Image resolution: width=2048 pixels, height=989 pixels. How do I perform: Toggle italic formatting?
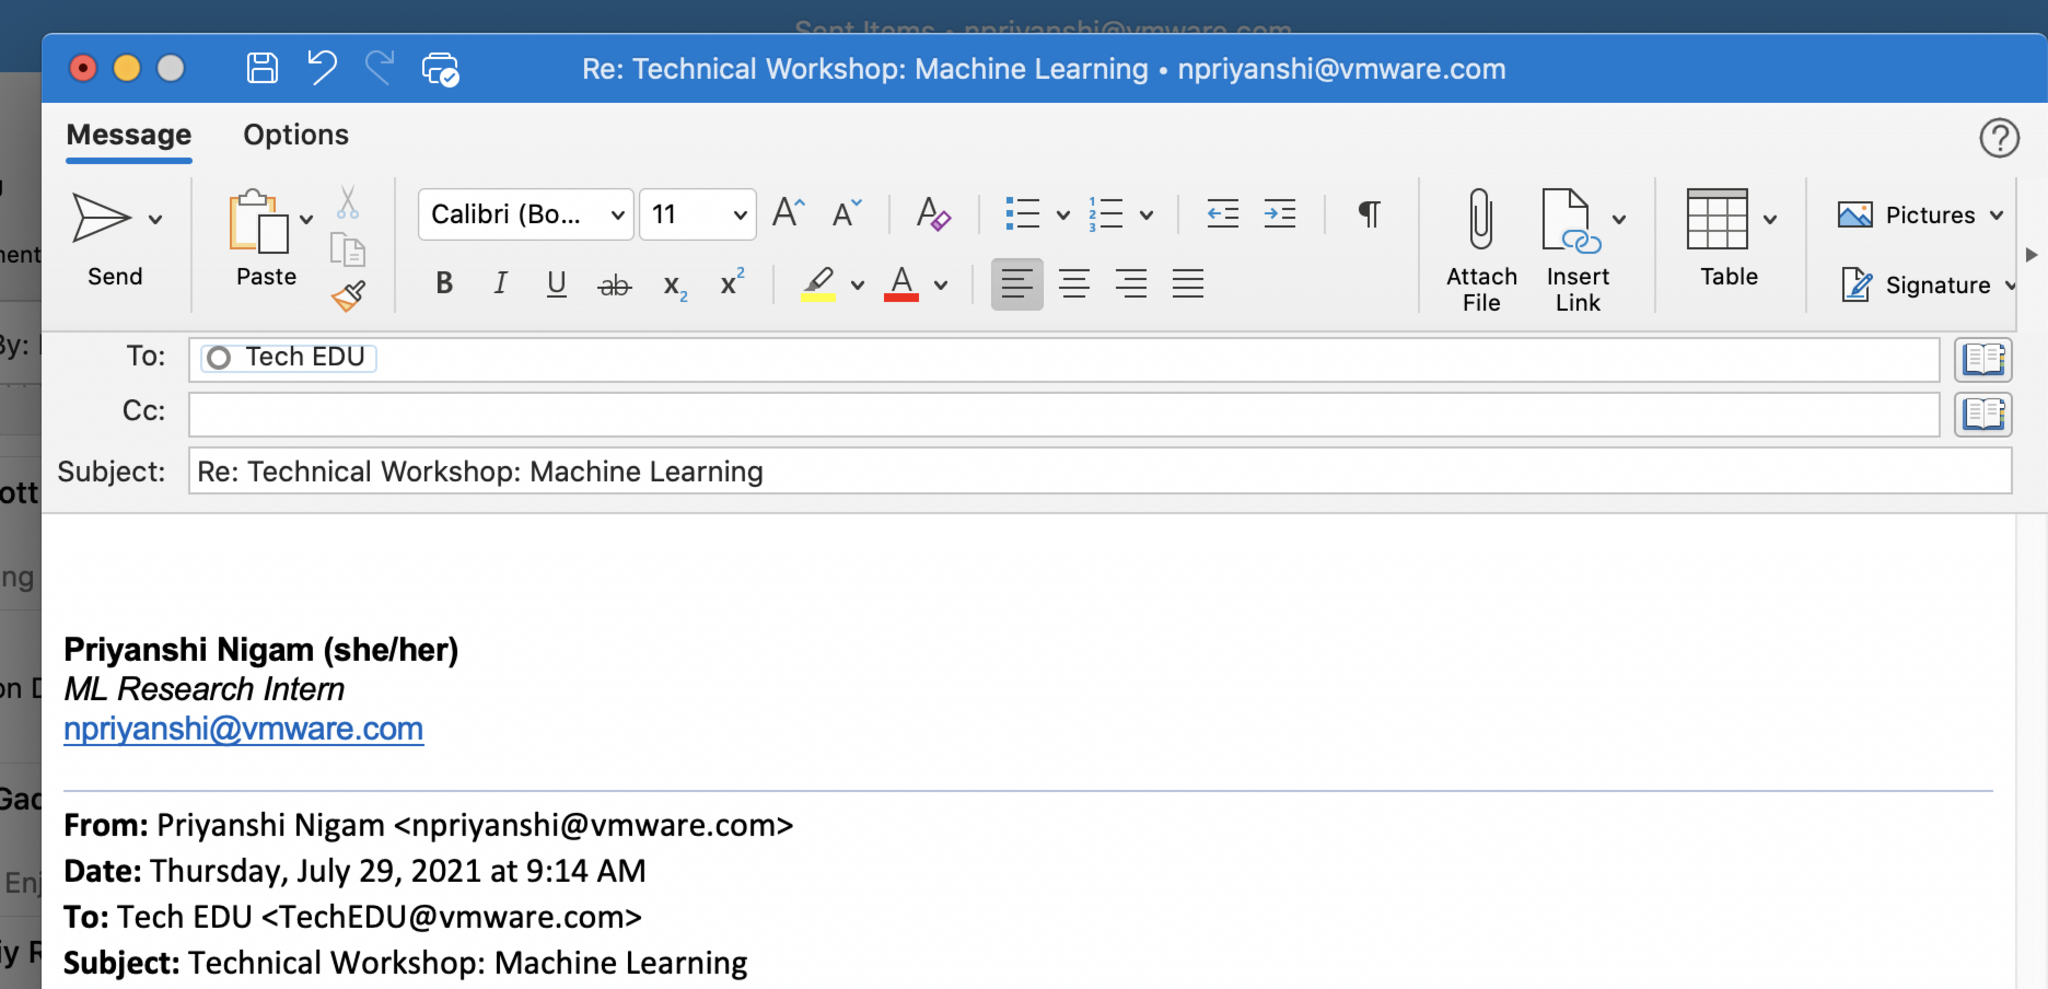(500, 284)
